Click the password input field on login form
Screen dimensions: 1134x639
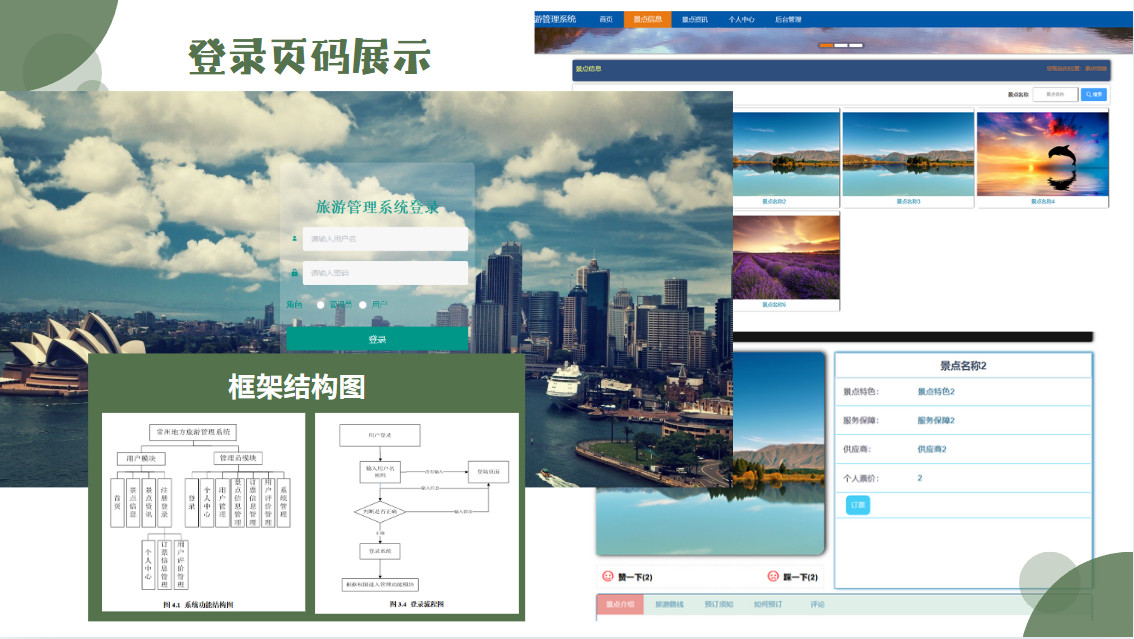(385, 273)
